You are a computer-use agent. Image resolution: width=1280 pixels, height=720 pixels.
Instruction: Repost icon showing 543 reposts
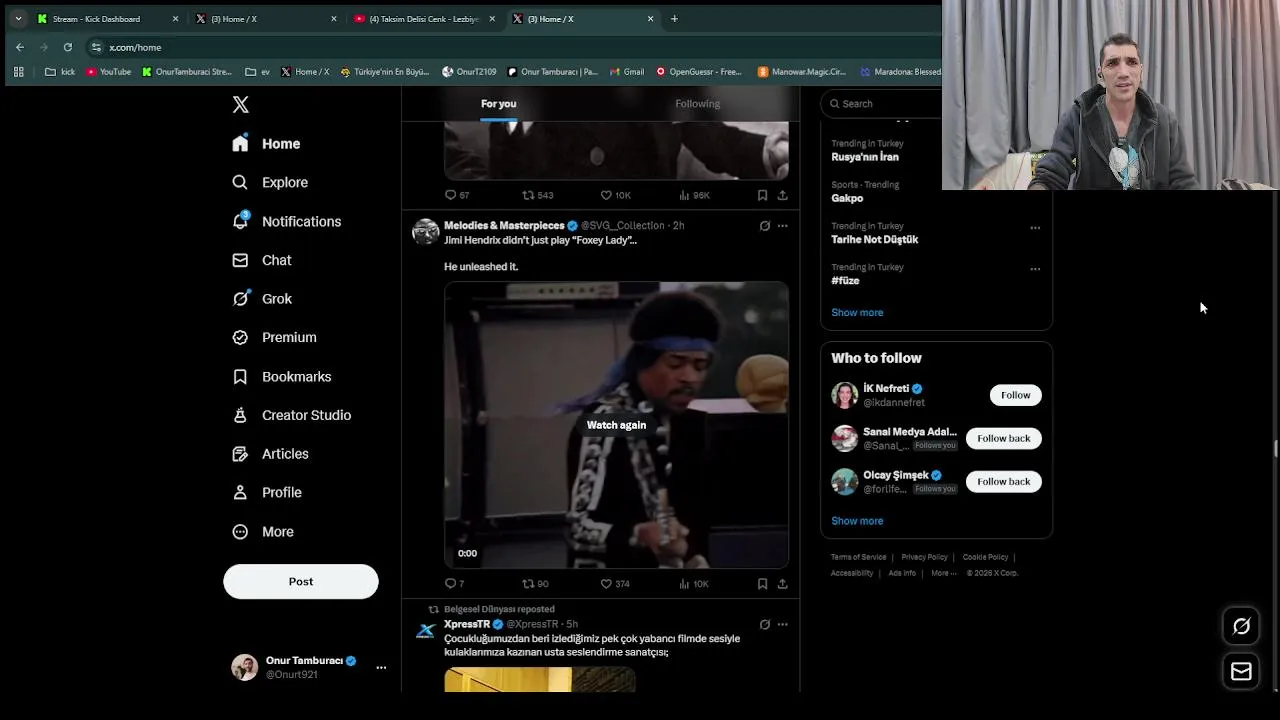coord(528,195)
